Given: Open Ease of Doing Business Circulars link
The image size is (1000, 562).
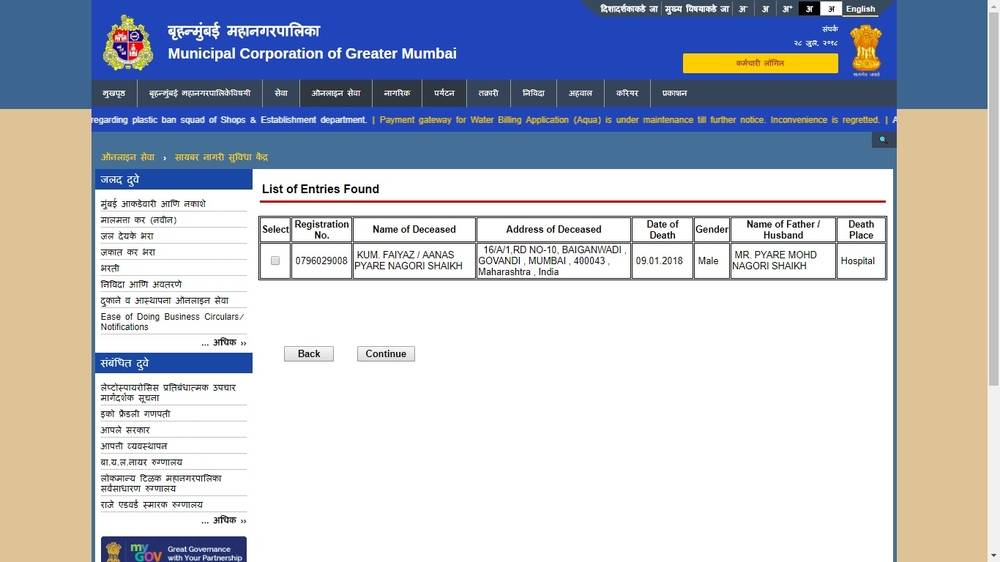Looking at the screenshot, I should coord(172,322).
